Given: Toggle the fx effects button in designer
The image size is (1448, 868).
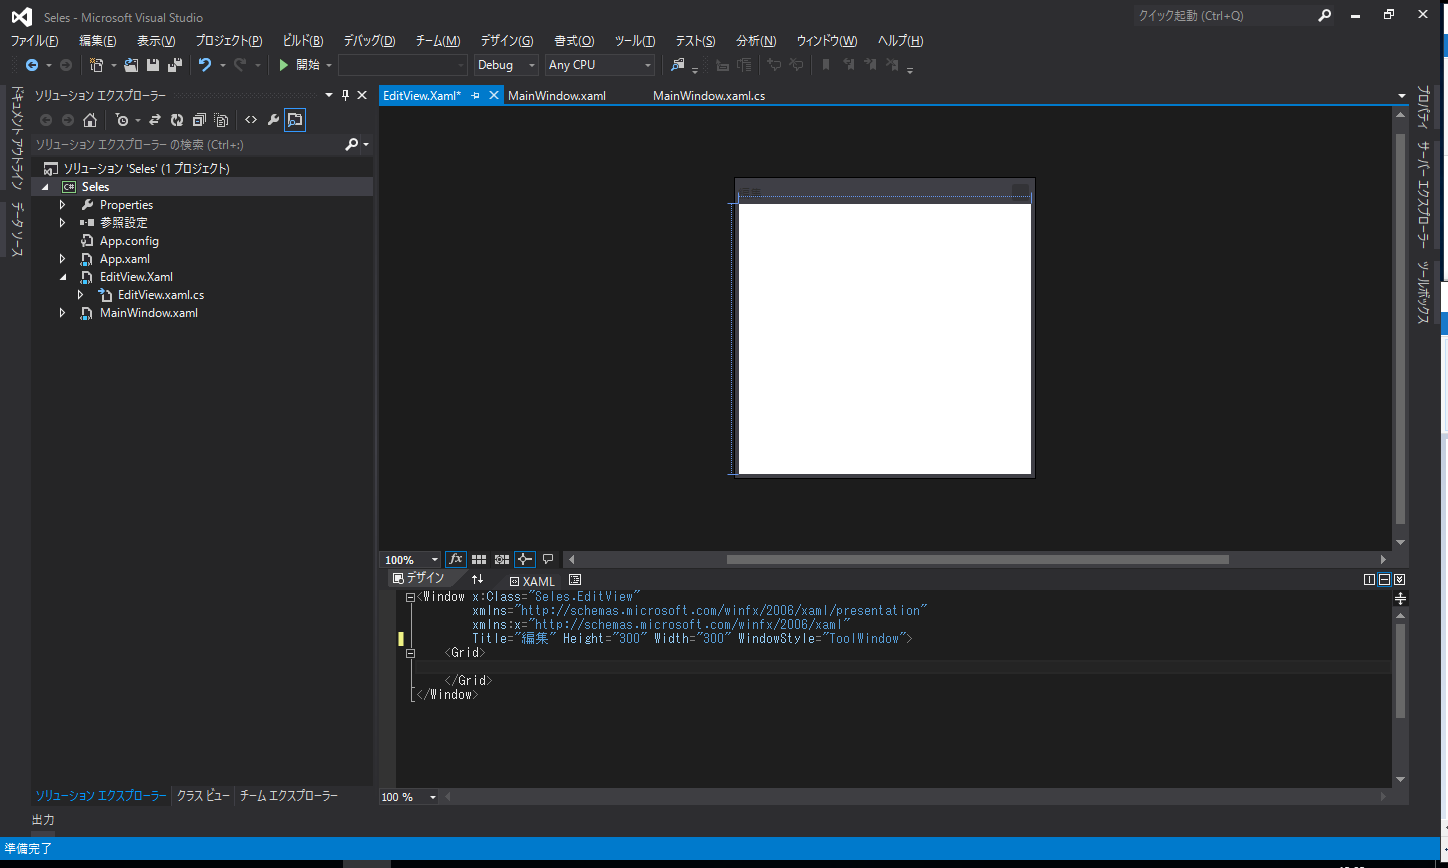Looking at the screenshot, I should coord(456,560).
